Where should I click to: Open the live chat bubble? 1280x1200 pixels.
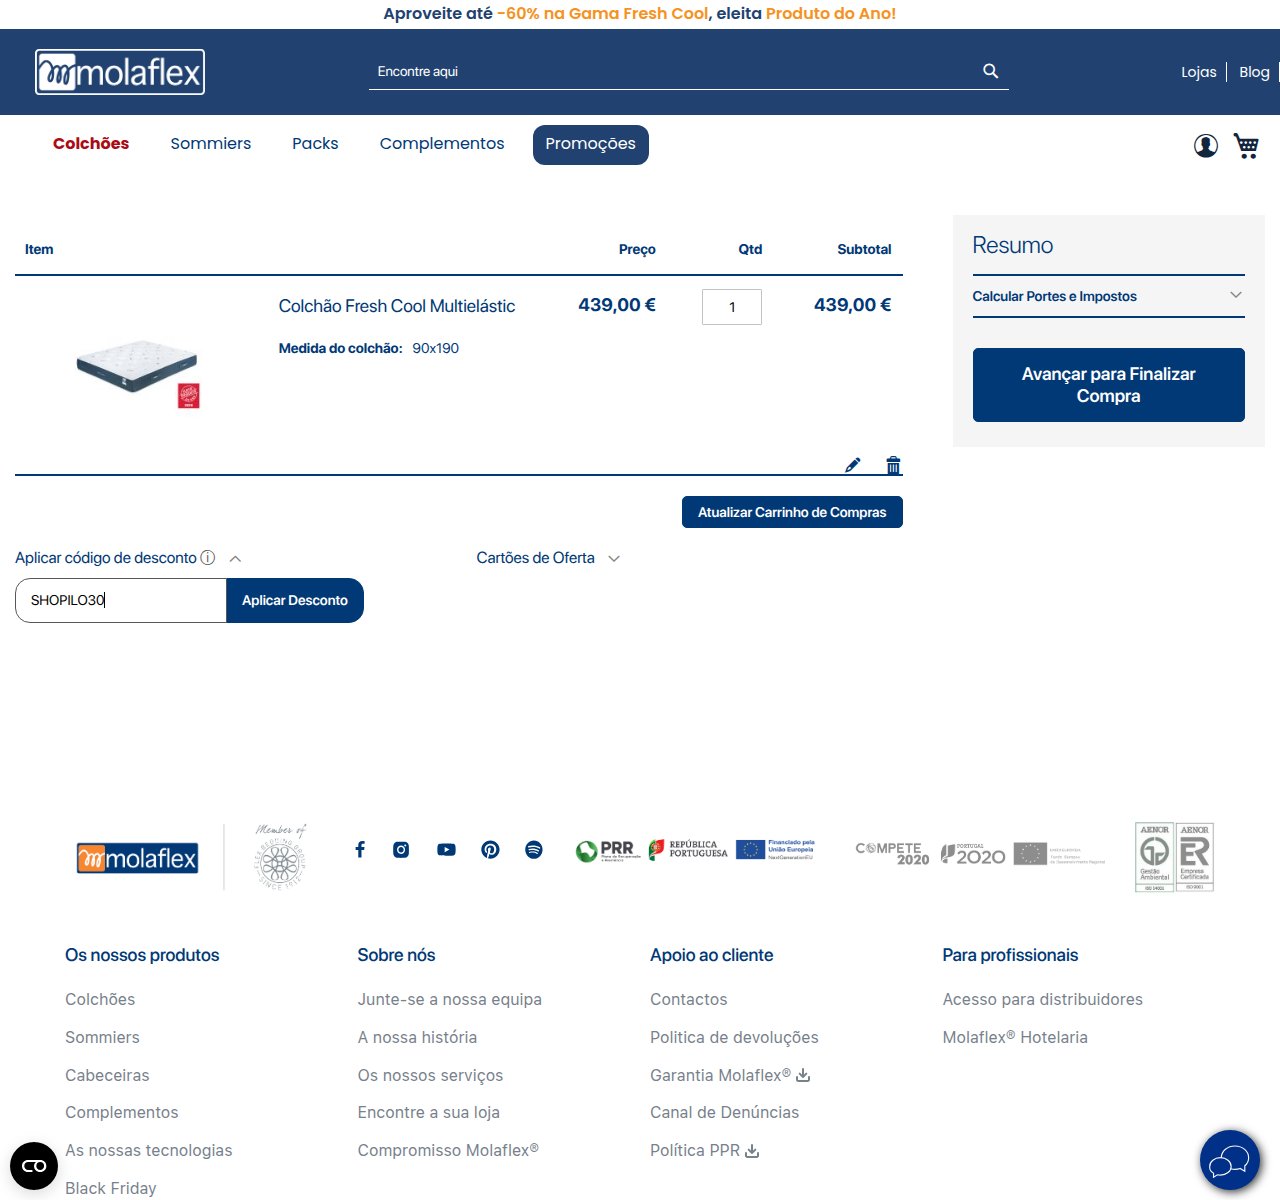pyautogui.click(x=1230, y=1160)
